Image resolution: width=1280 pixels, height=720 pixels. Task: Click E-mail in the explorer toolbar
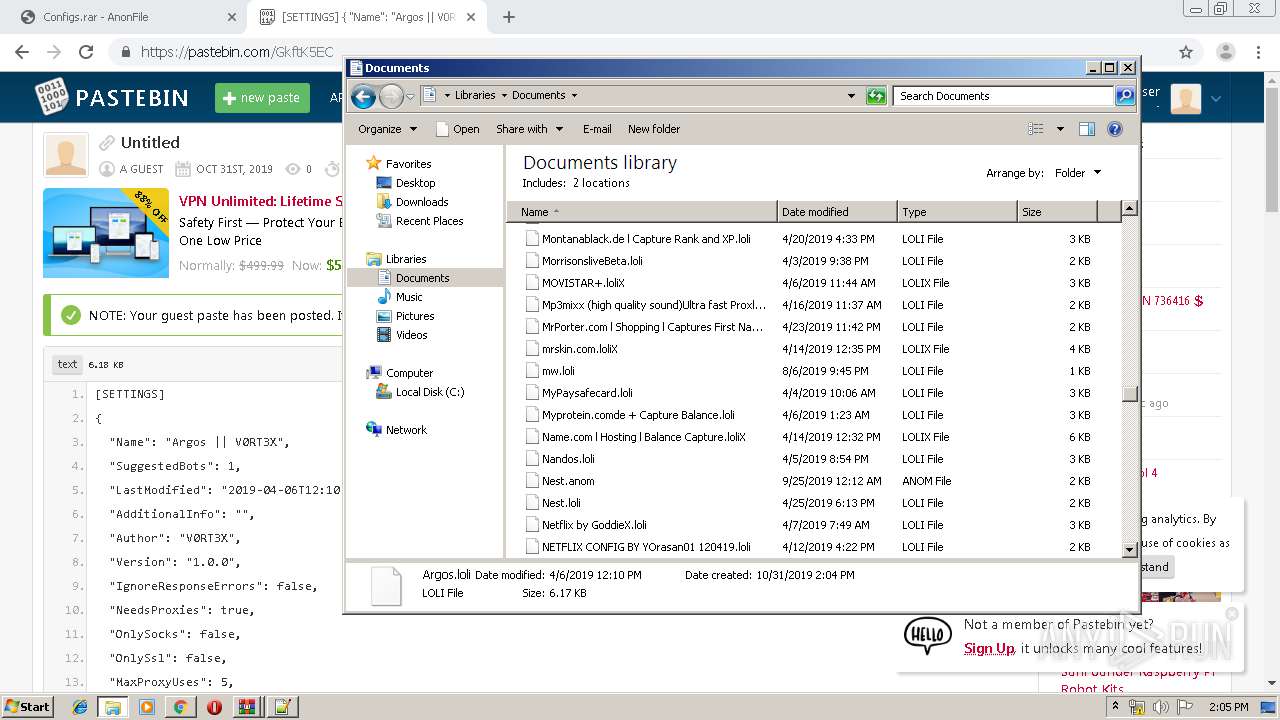pyautogui.click(x=597, y=129)
